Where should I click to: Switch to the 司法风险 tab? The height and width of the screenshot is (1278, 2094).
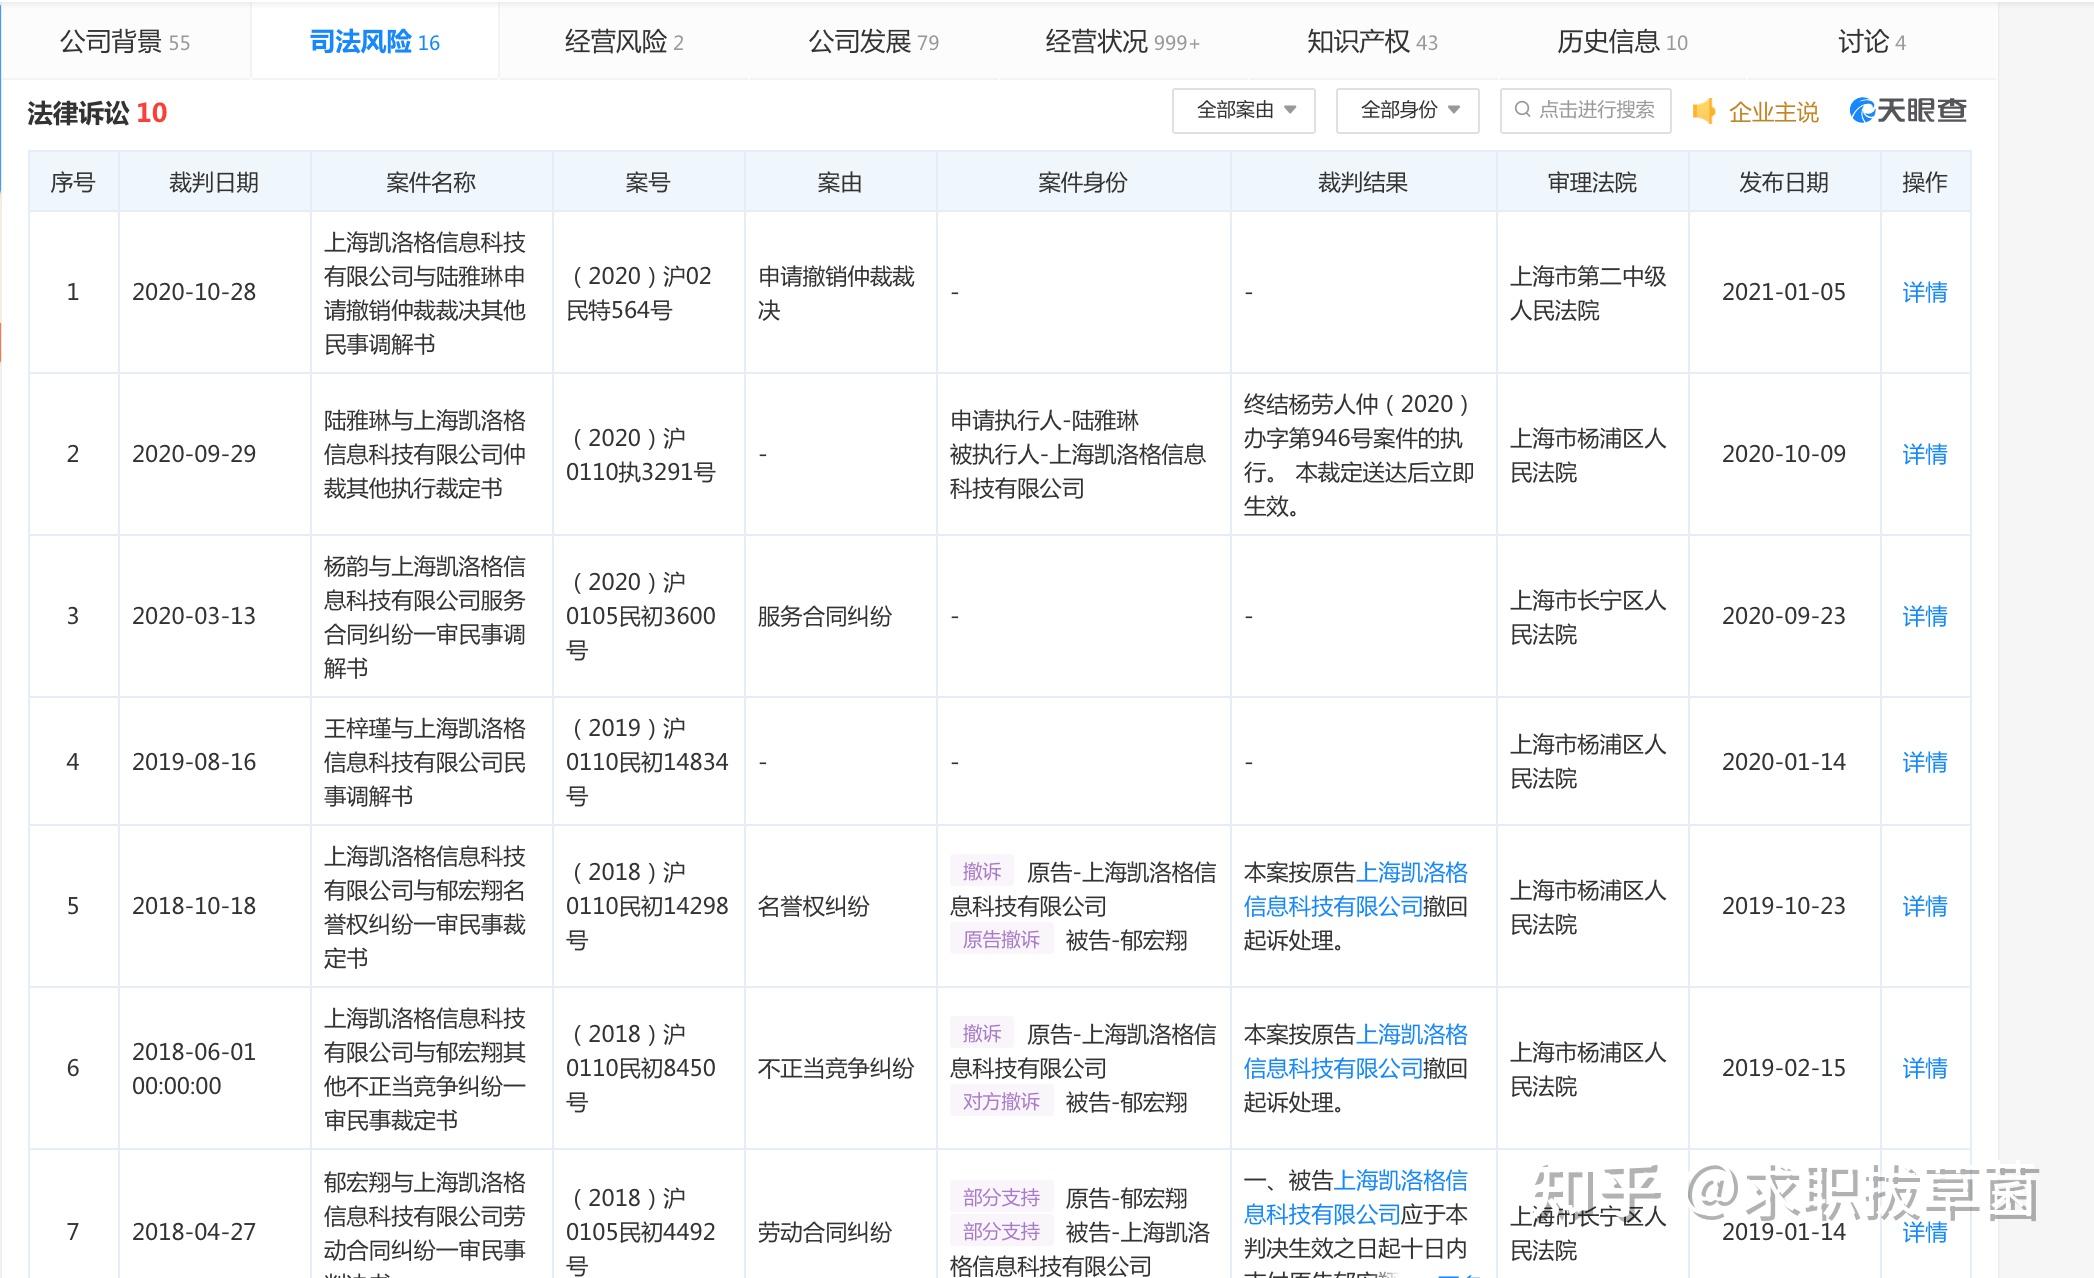375,42
